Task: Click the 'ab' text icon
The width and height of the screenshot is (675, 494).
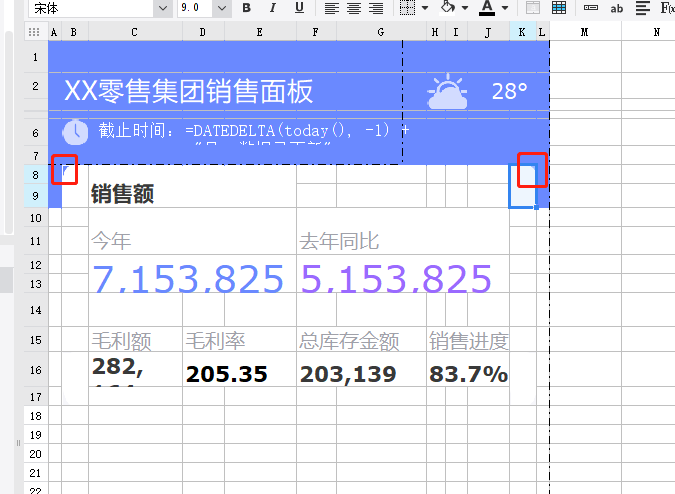Action: point(616,8)
